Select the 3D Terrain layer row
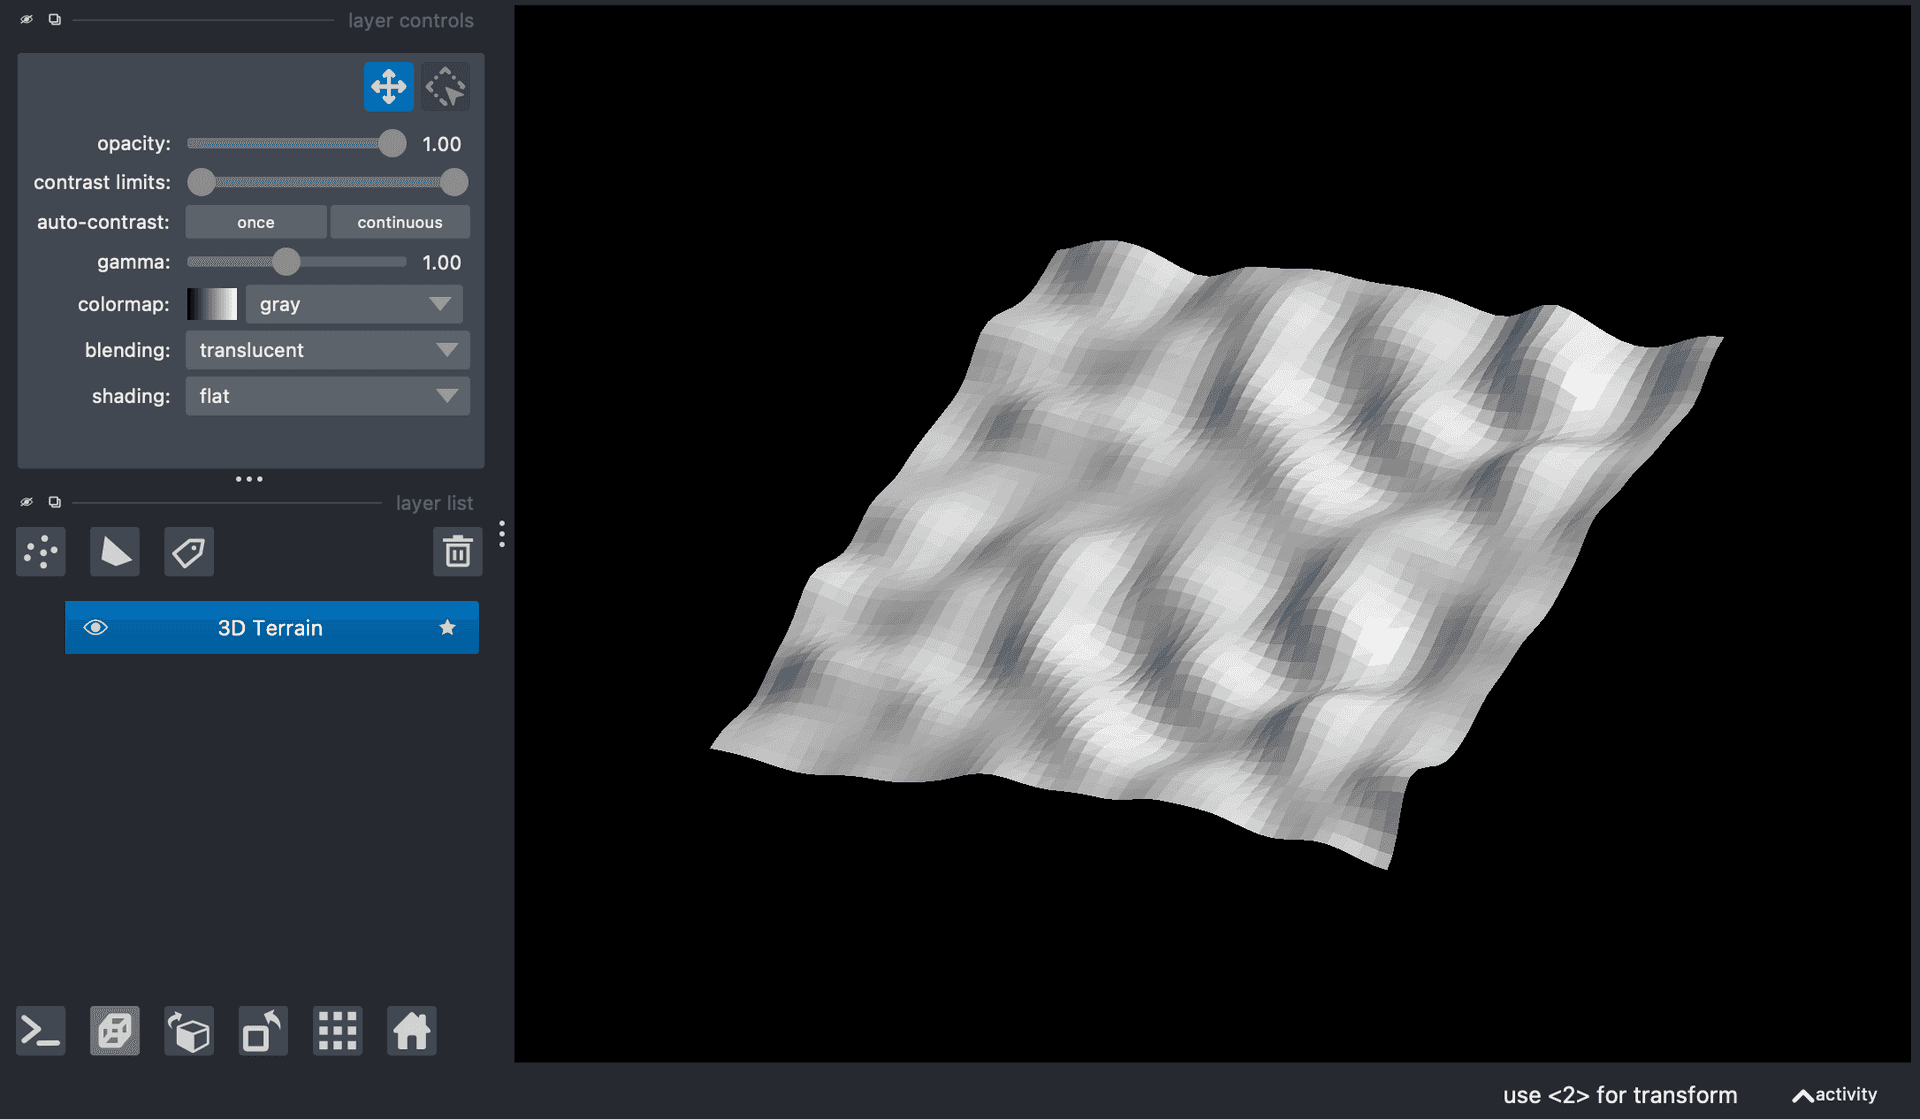 [272, 628]
